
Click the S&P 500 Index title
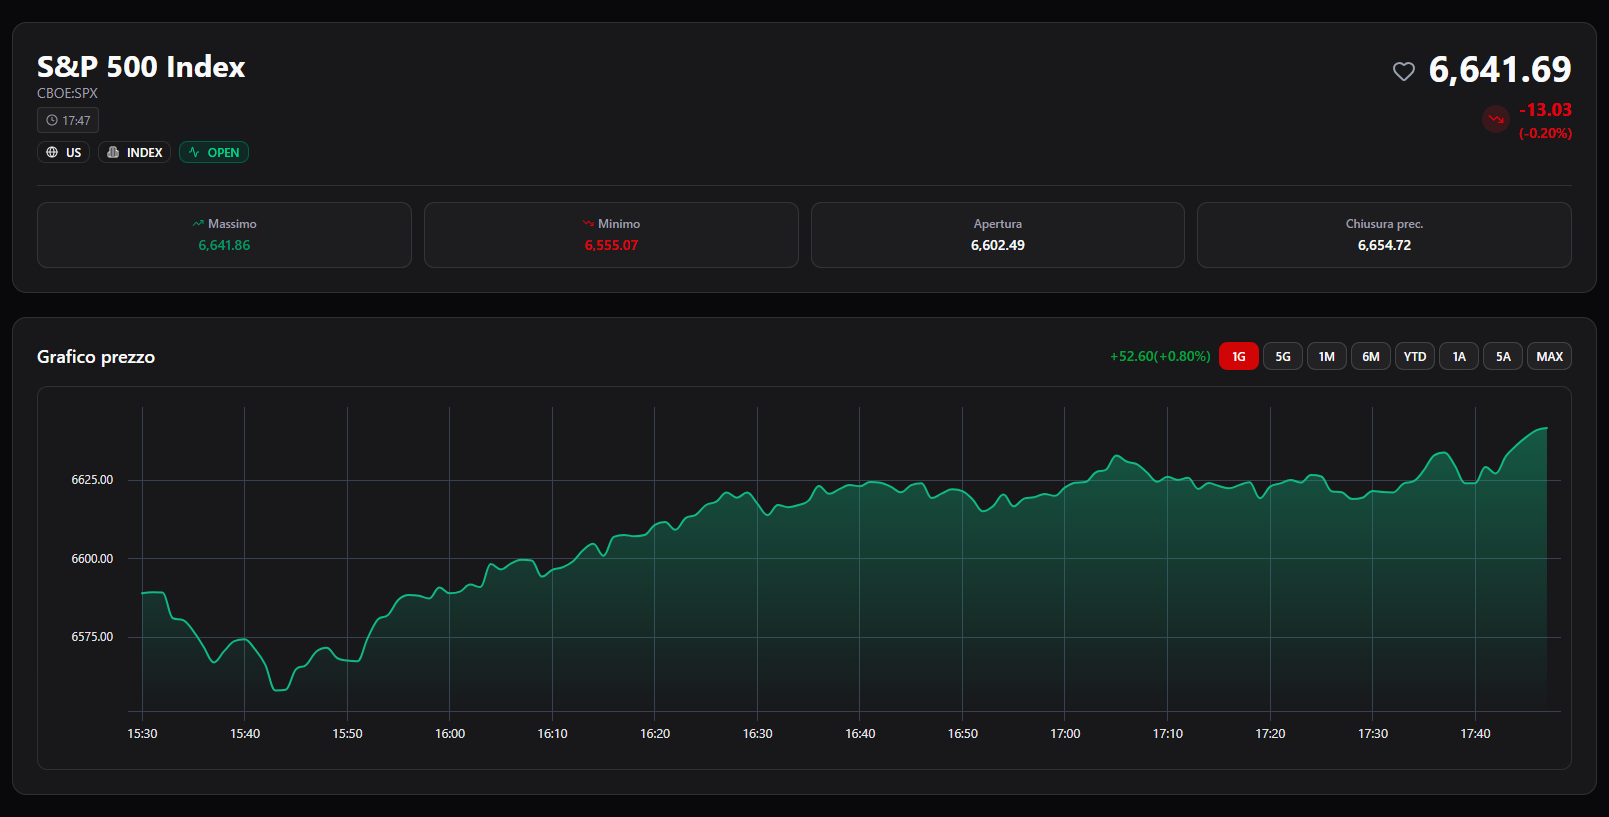point(141,67)
